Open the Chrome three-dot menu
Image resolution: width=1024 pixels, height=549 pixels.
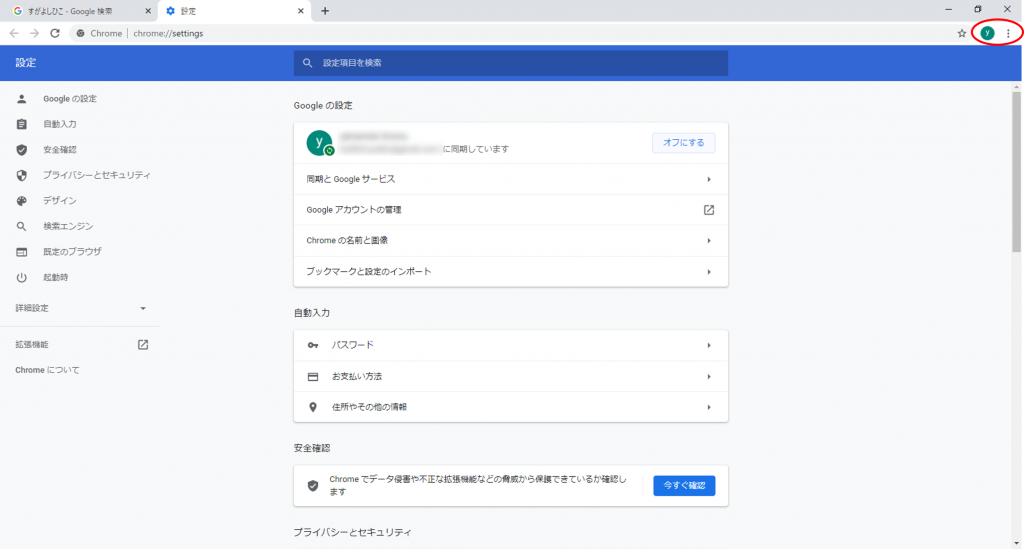[x=1008, y=33]
